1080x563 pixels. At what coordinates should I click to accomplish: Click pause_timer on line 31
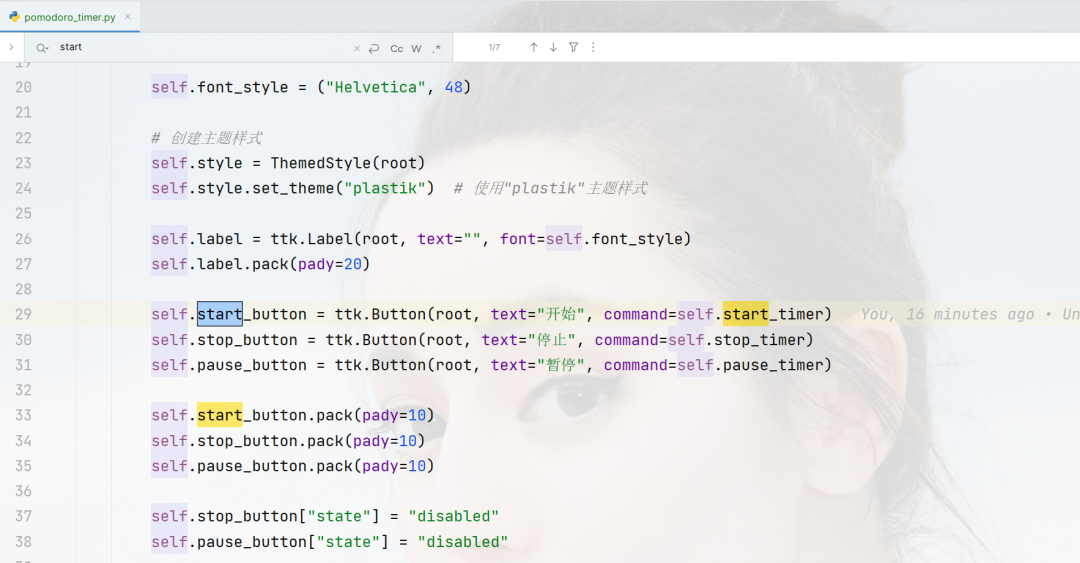point(773,365)
